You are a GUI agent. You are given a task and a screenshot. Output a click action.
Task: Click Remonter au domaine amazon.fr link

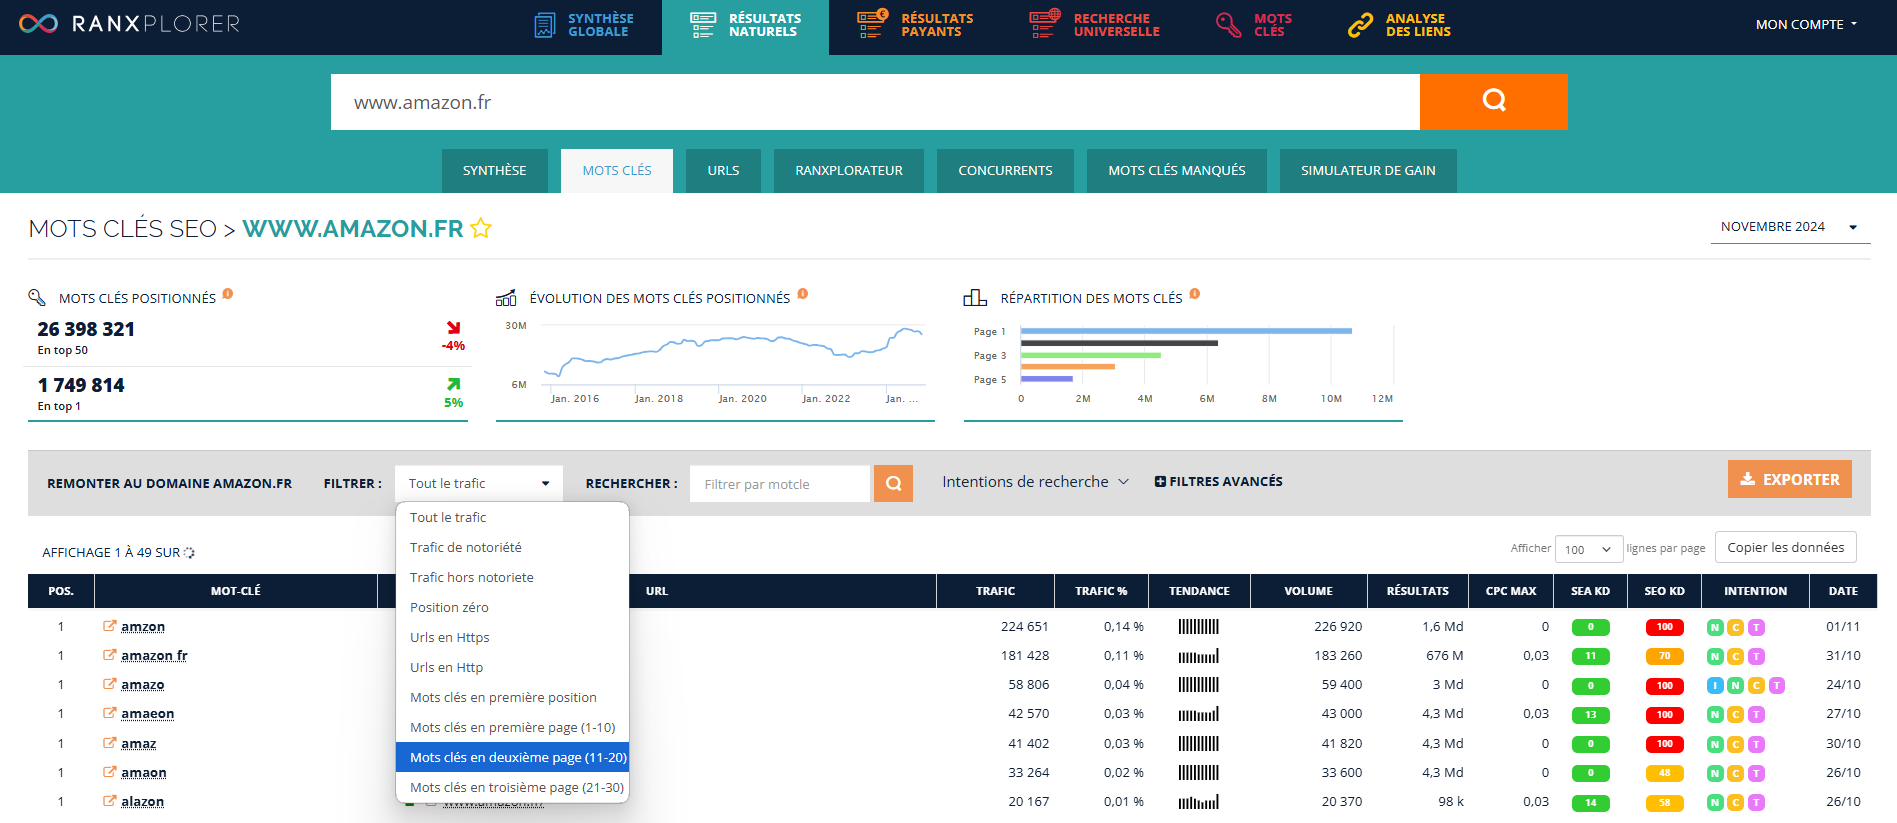170,483
